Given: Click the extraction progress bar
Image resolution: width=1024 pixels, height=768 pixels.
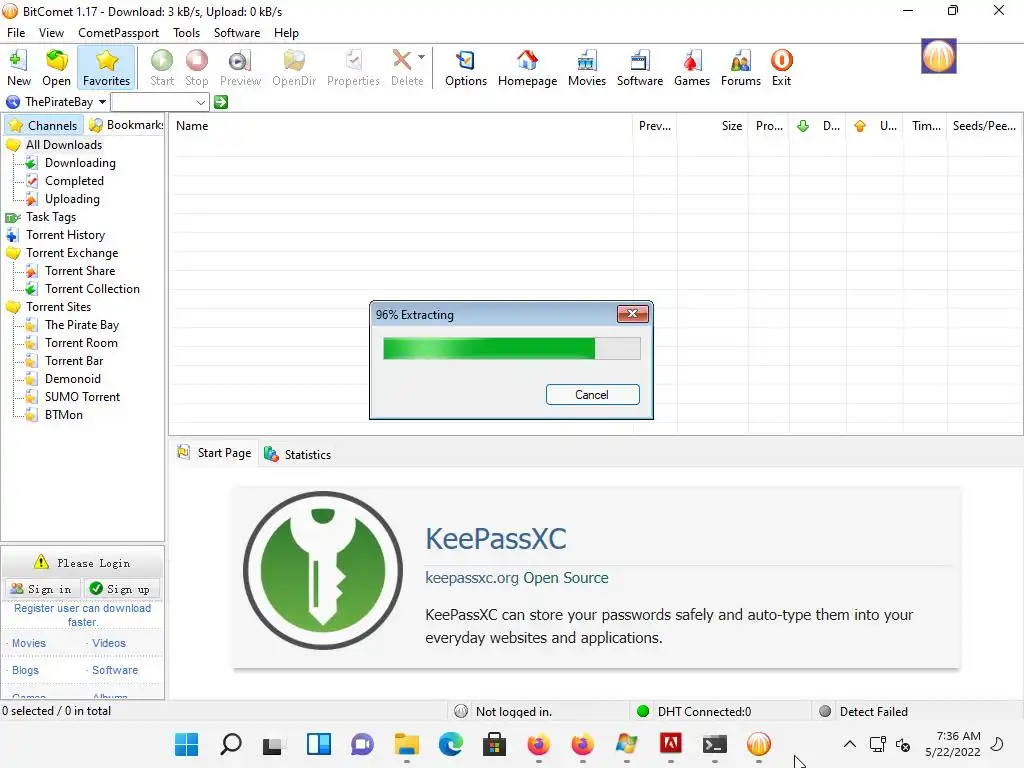Looking at the screenshot, I should [511, 348].
